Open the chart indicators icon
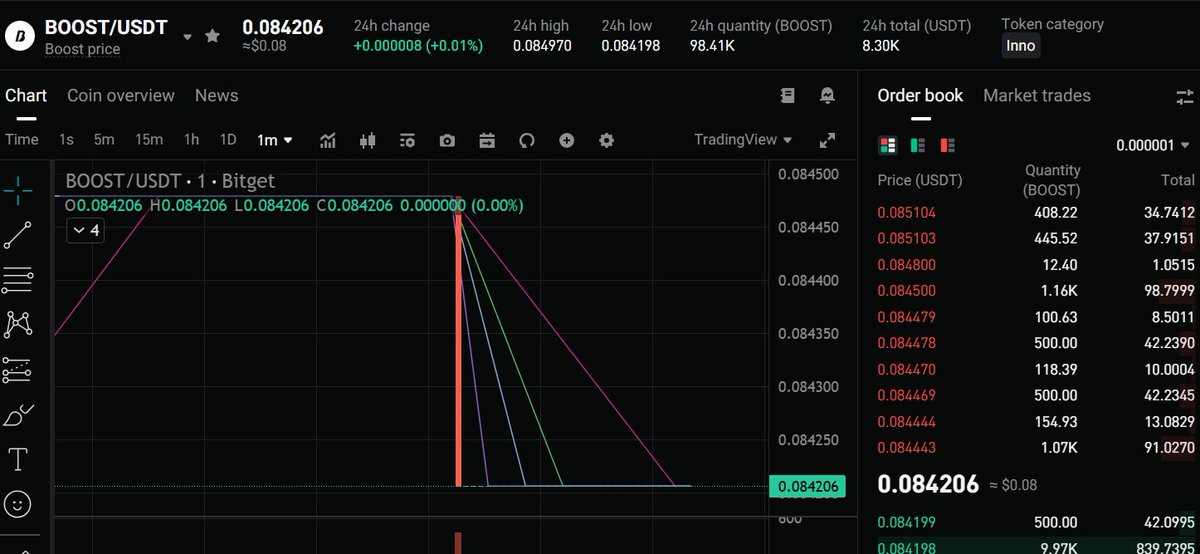 [328, 140]
